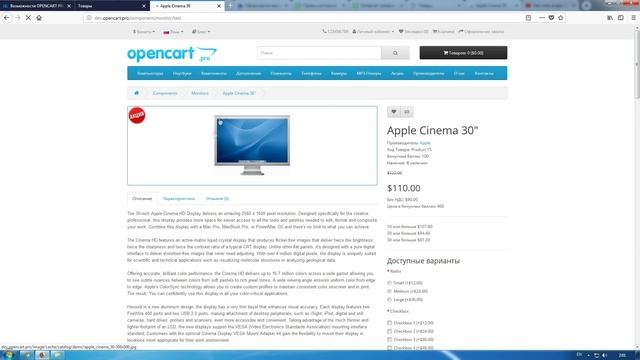Screen dimensions: 640x360
Task: Open the language (Язык) dropdown with flag
Action: 173,32
